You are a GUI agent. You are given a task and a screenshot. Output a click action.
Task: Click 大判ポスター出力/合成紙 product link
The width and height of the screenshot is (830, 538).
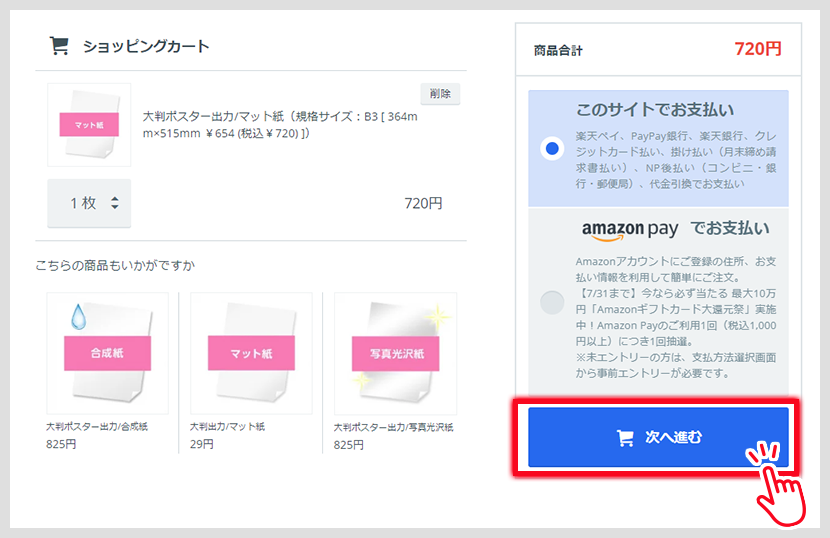(x=97, y=427)
